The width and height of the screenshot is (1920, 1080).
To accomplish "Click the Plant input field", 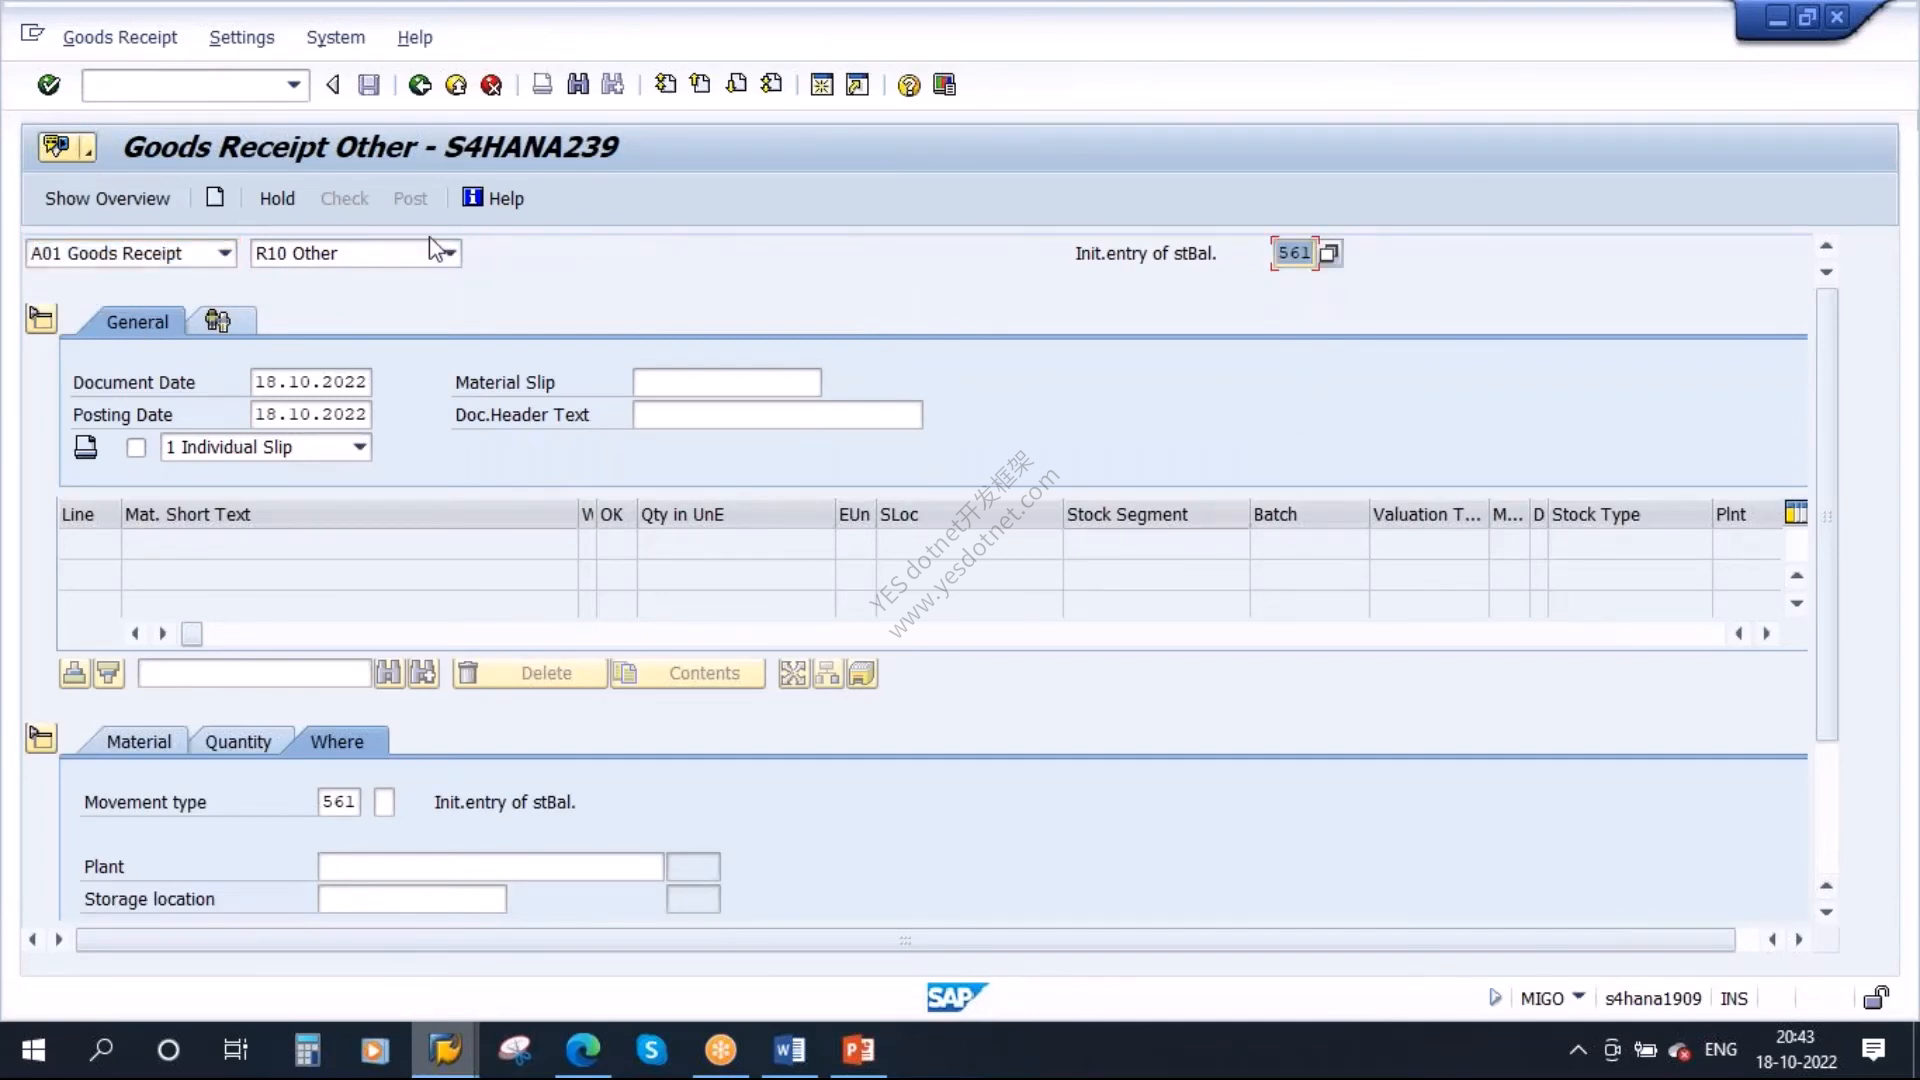I will click(490, 867).
